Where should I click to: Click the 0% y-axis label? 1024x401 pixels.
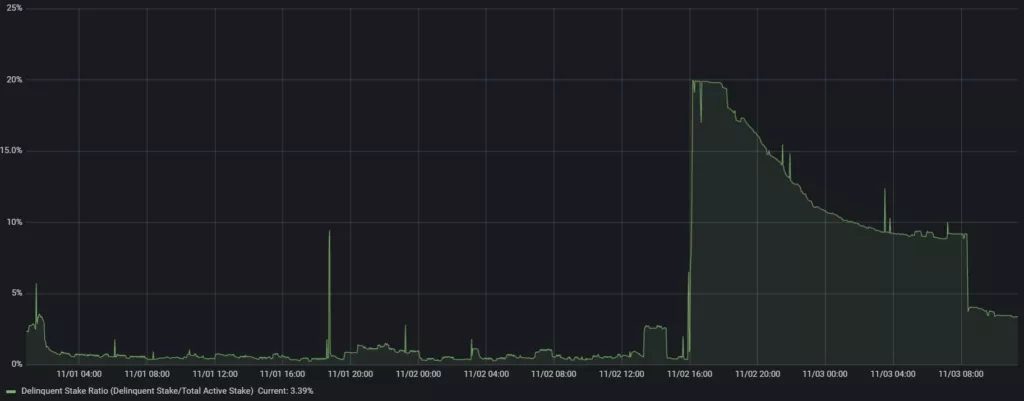tap(17, 364)
